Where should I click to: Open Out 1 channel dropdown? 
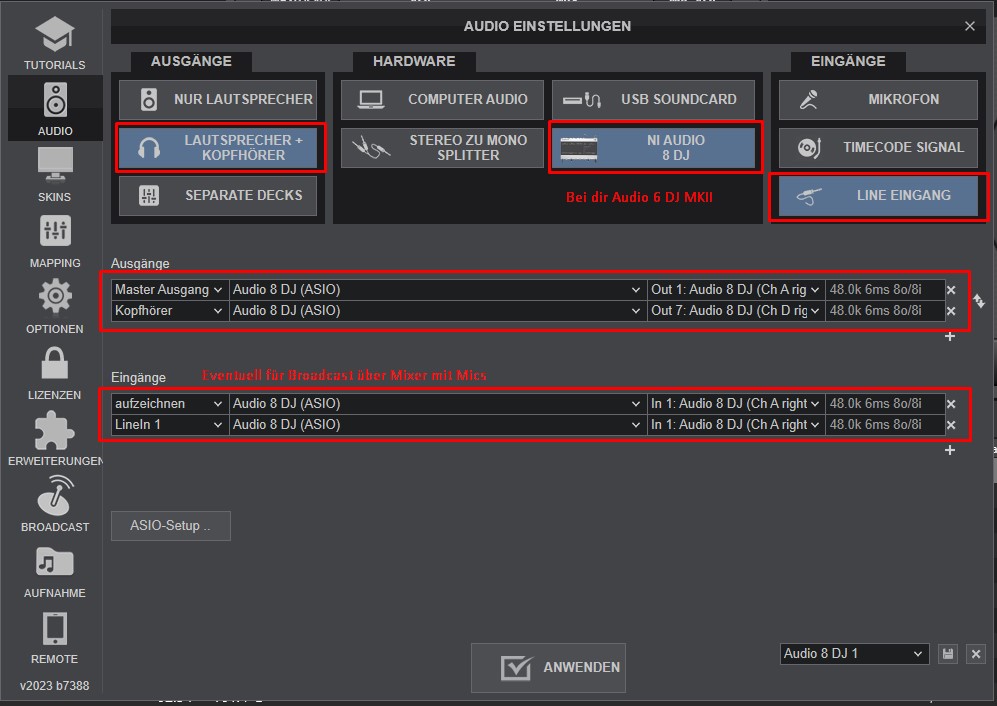coord(735,289)
